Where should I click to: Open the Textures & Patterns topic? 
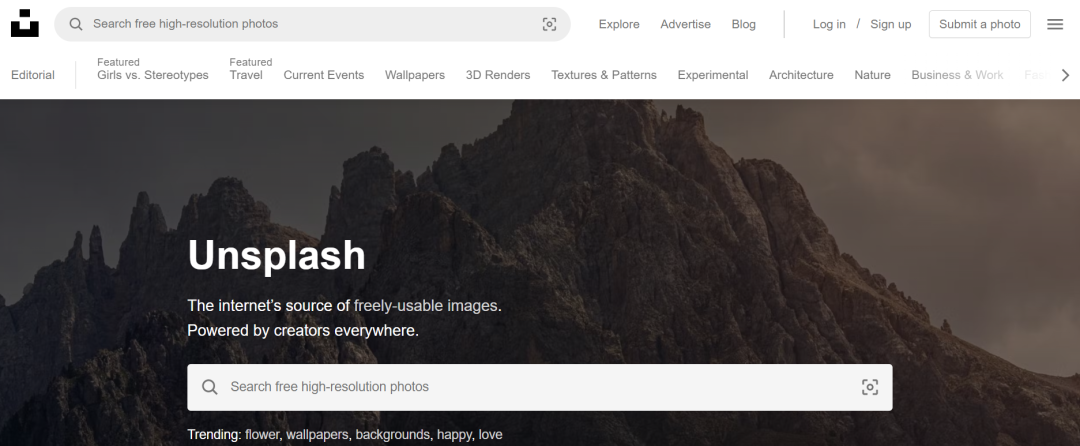coord(603,75)
